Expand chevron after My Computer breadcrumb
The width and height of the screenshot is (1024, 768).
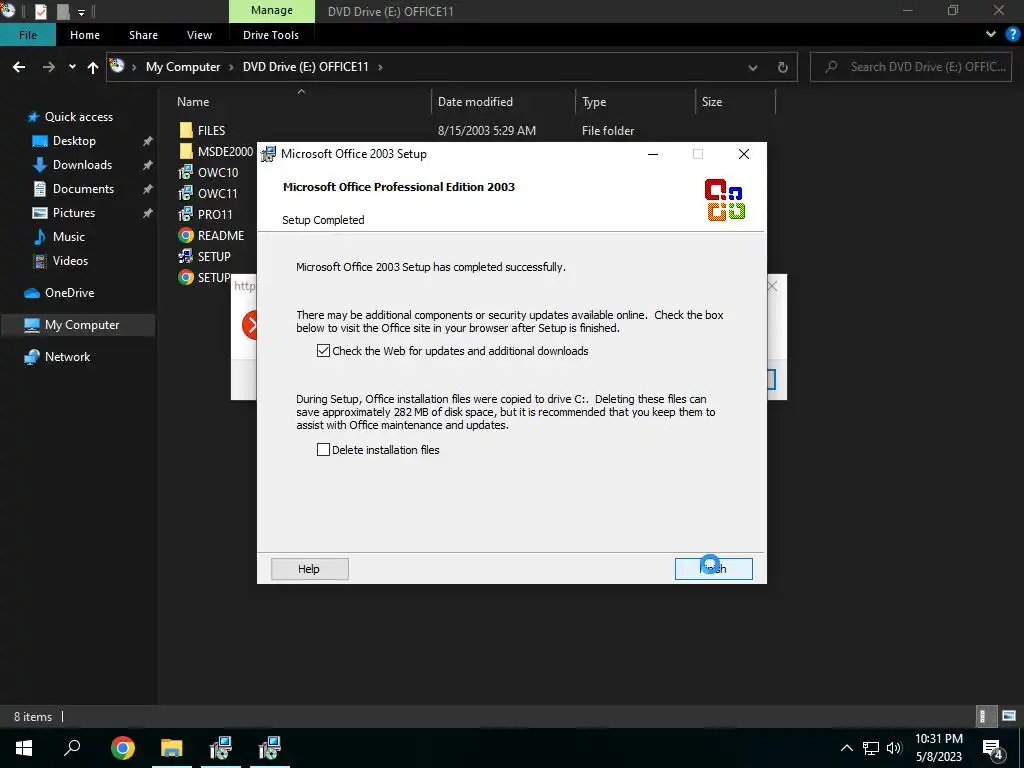point(231,67)
